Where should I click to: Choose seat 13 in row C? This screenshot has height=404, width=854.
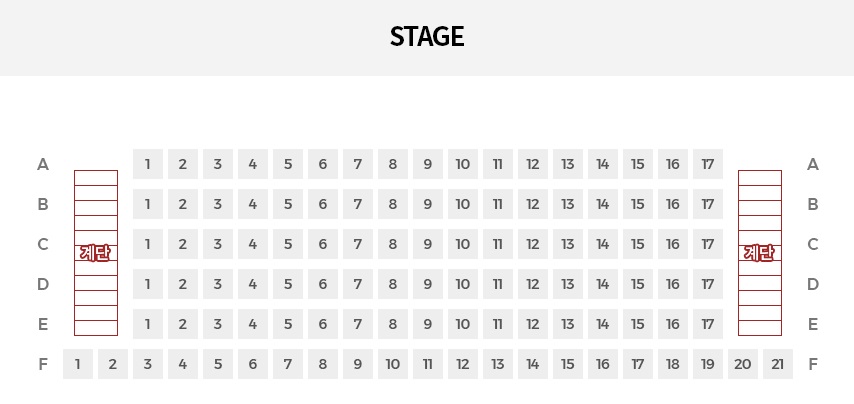(x=568, y=244)
